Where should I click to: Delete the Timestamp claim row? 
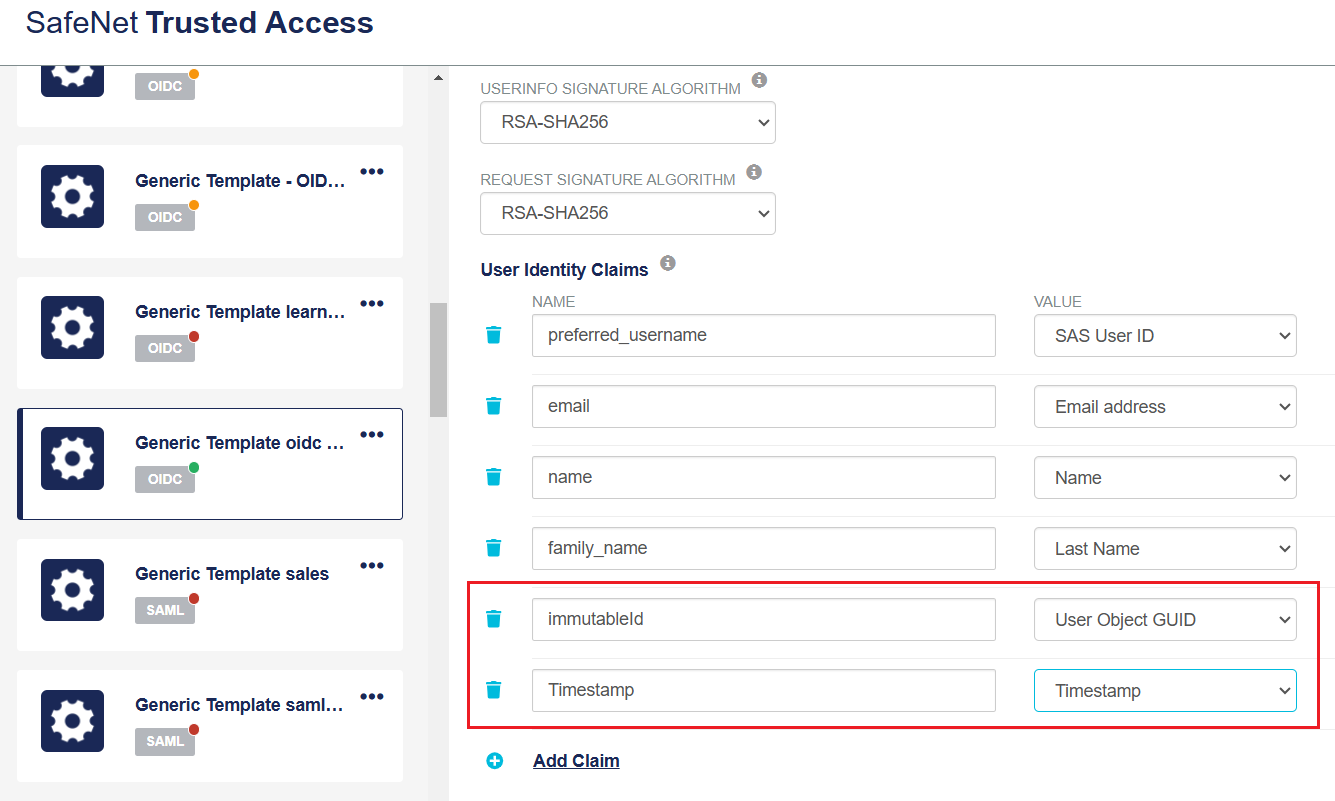pos(493,690)
